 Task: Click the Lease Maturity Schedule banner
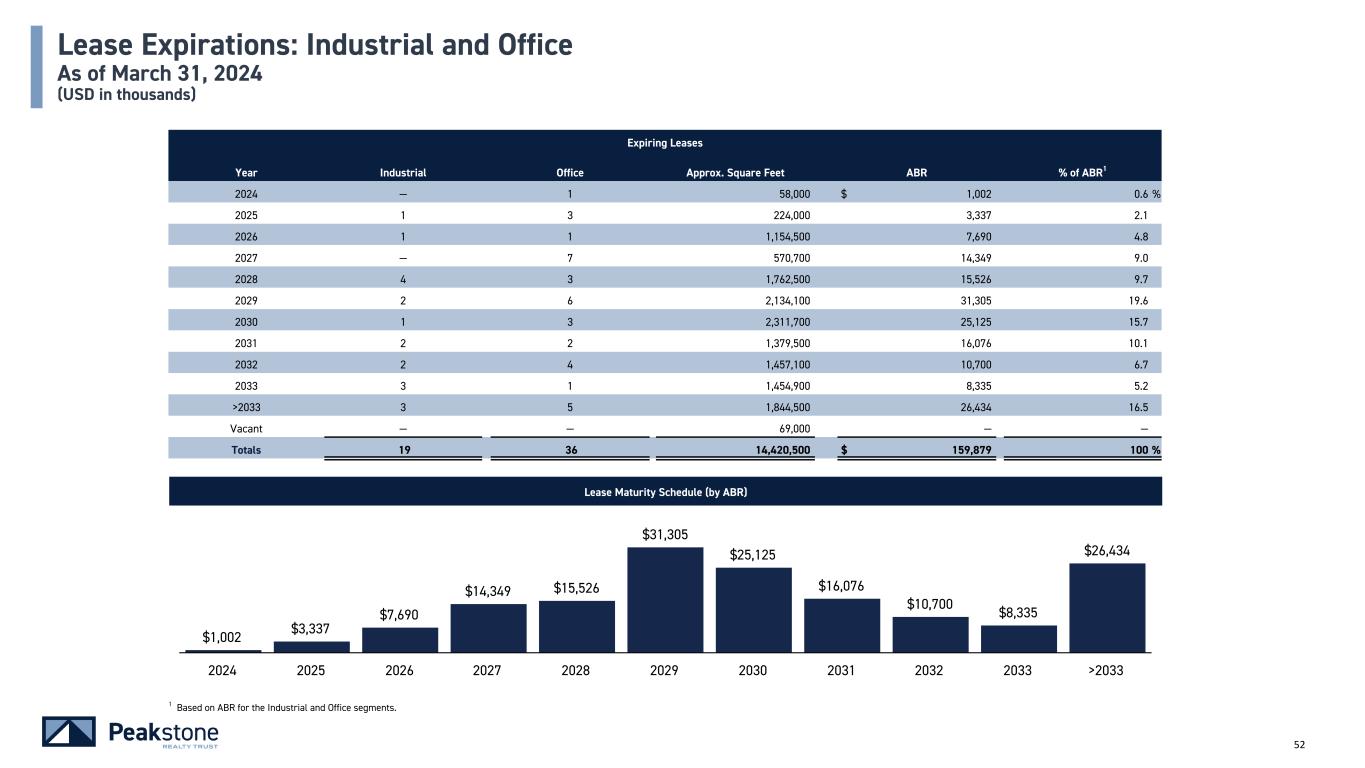(x=665, y=492)
